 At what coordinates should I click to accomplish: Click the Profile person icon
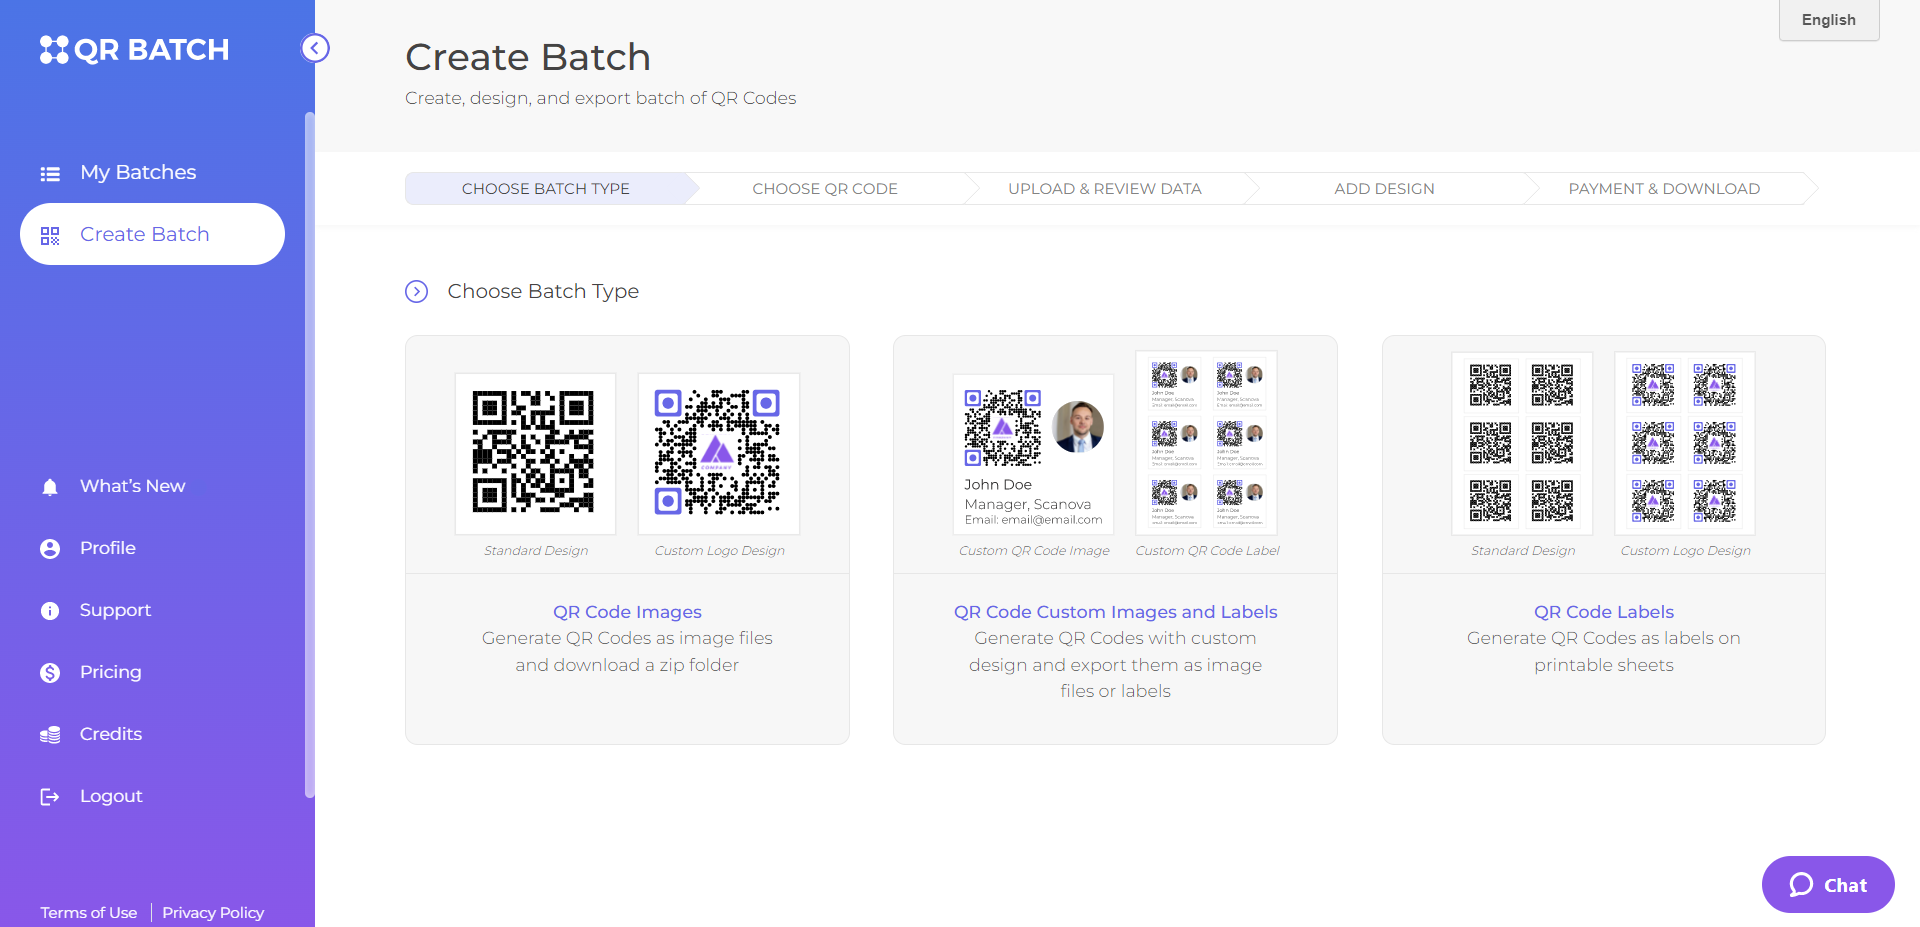coord(50,549)
